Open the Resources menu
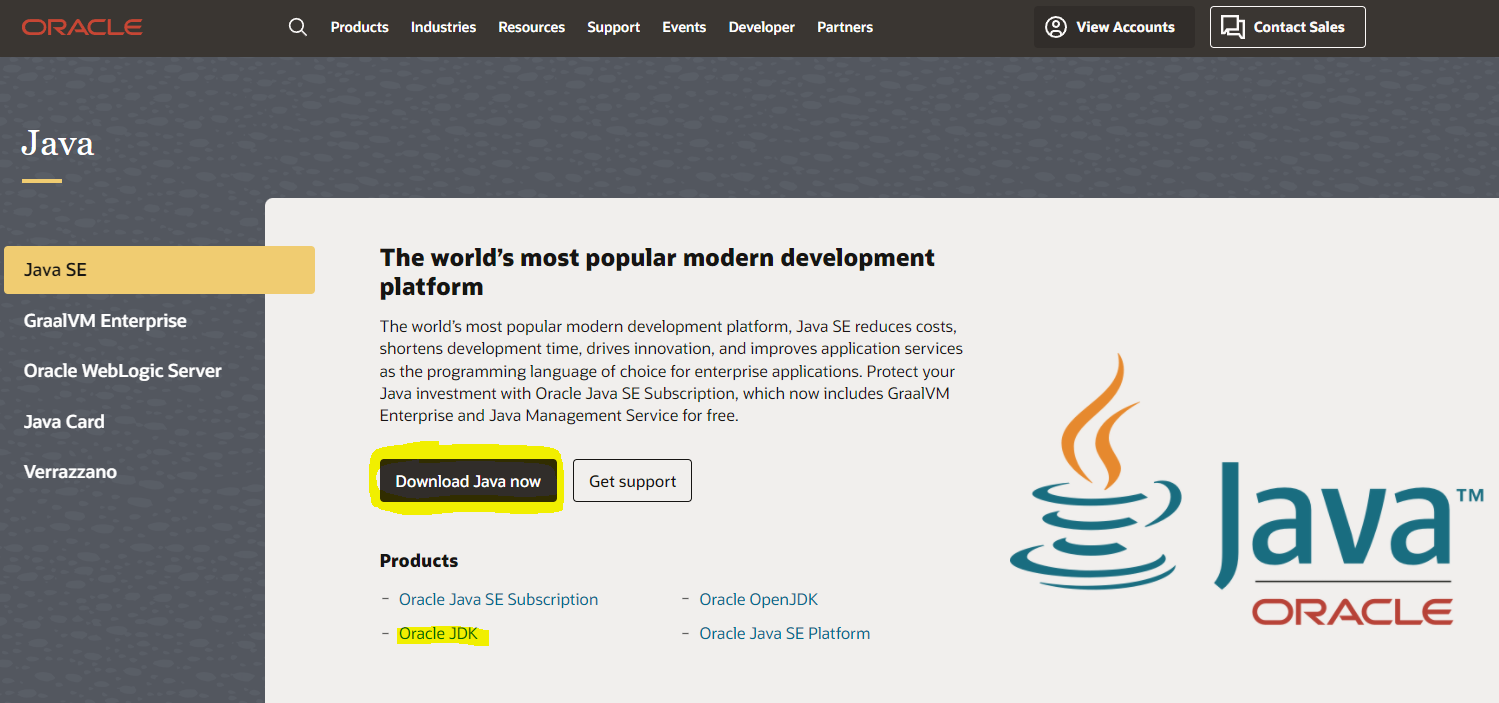The image size is (1499, 703). click(531, 27)
